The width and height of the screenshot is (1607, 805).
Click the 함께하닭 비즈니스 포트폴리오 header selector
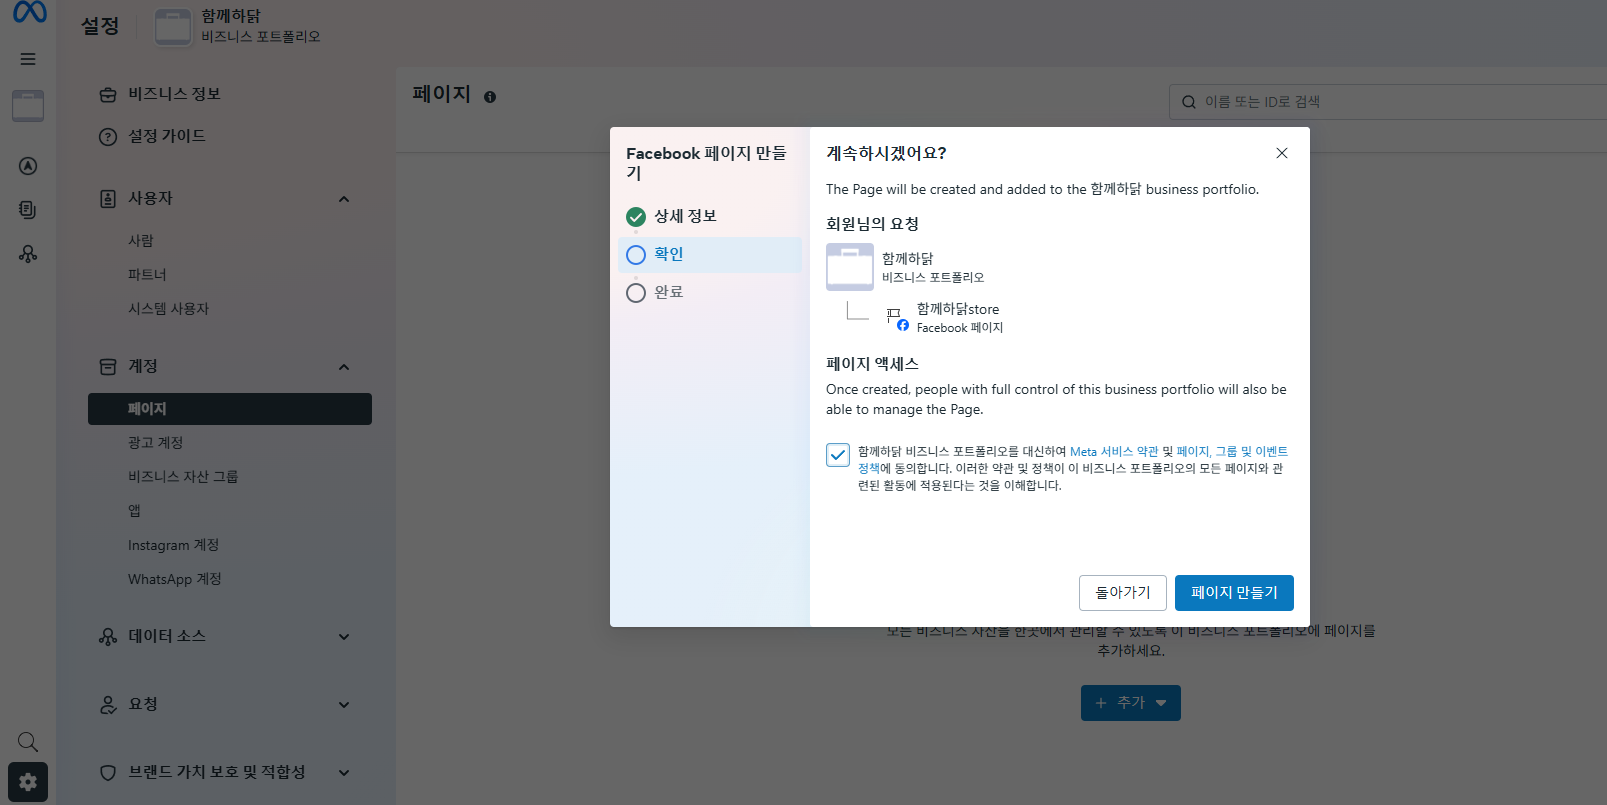tap(238, 27)
